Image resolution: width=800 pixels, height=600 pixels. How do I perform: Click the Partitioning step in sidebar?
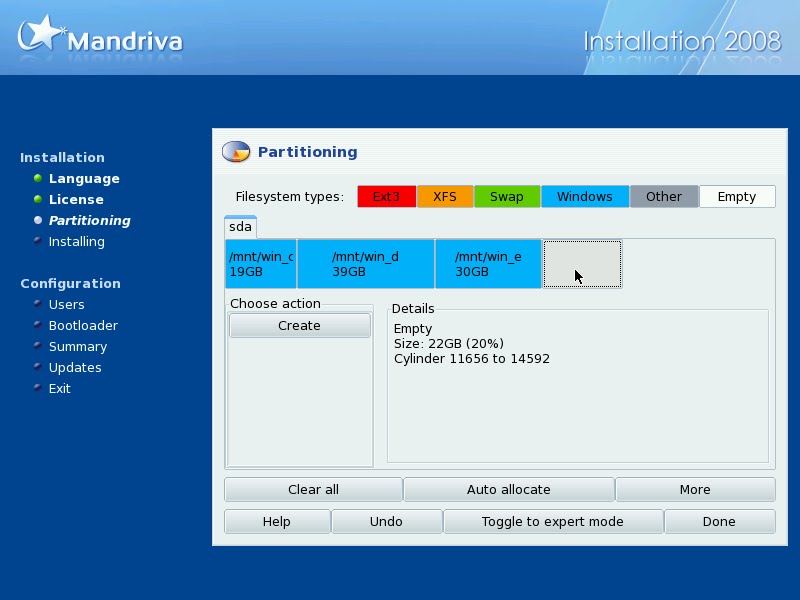[90, 220]
